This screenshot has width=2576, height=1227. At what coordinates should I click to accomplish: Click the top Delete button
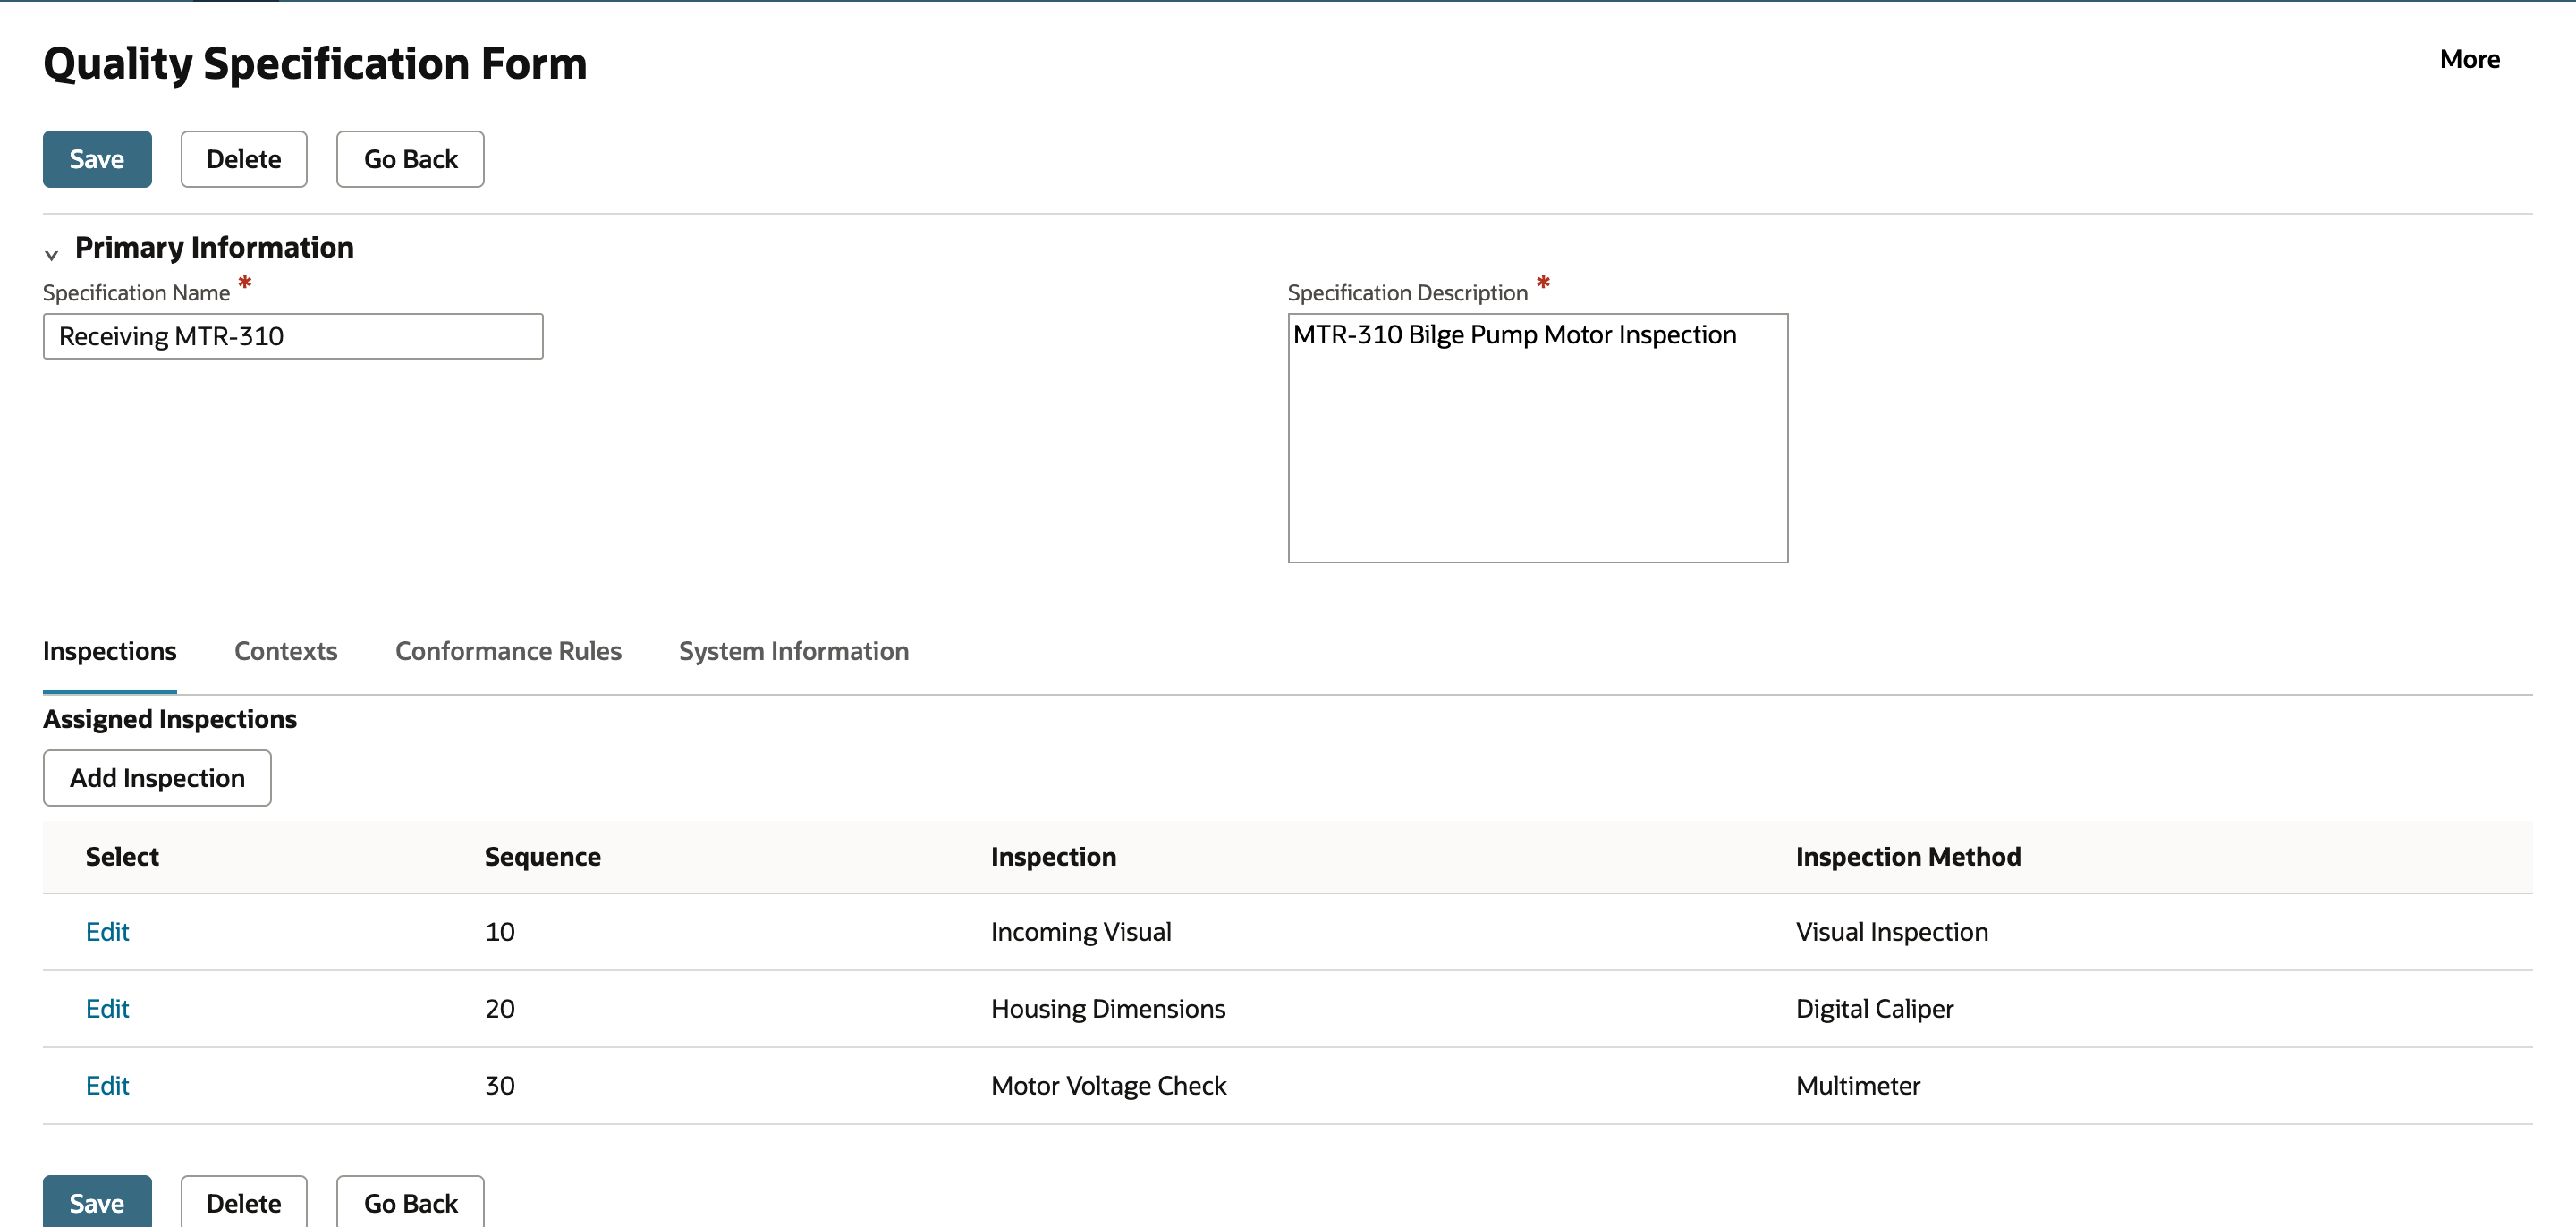pyautogui.click(x=244, y=159)
